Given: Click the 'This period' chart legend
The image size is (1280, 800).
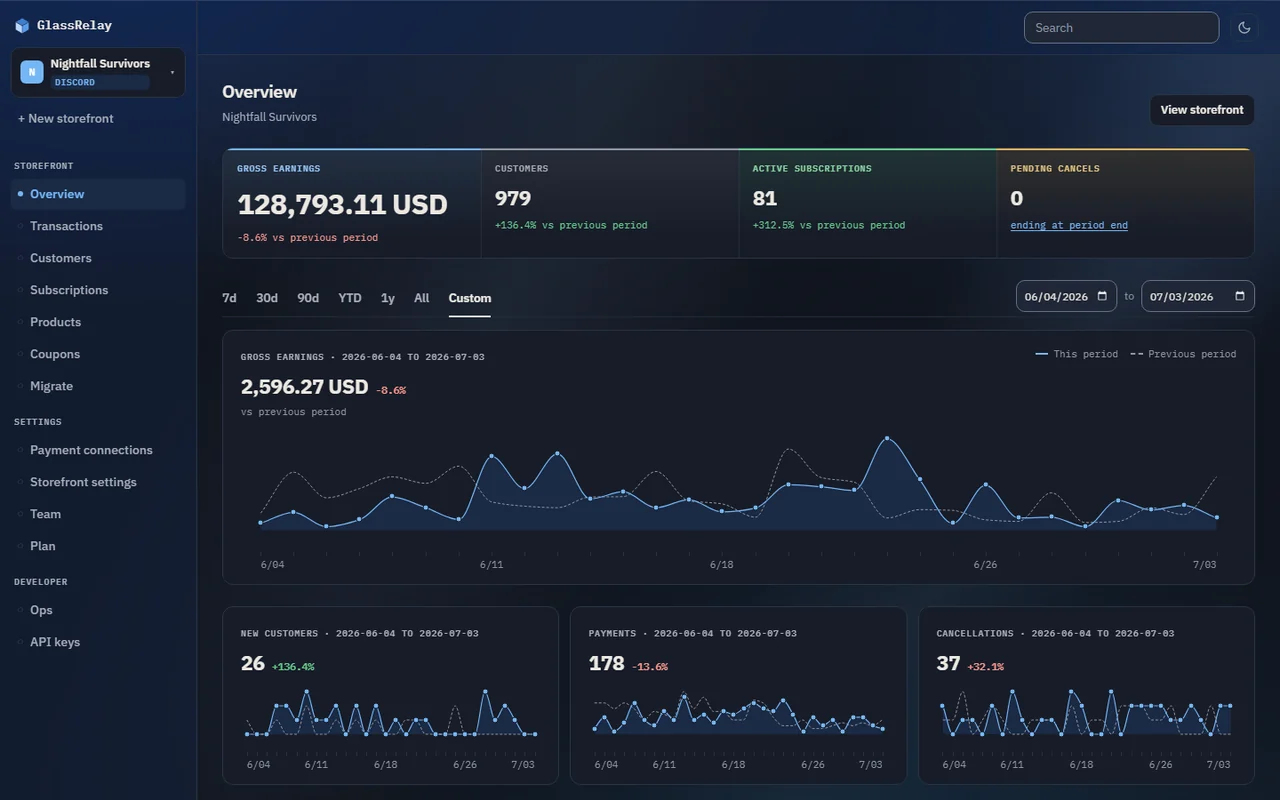Looking at the screenshot, I should coord(1077,354).
